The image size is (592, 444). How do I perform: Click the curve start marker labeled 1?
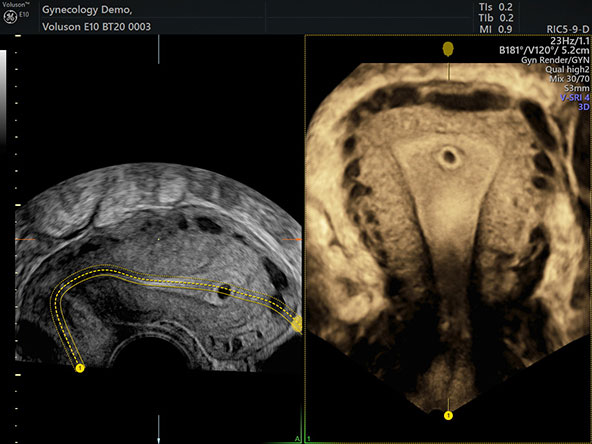(80, 368)
